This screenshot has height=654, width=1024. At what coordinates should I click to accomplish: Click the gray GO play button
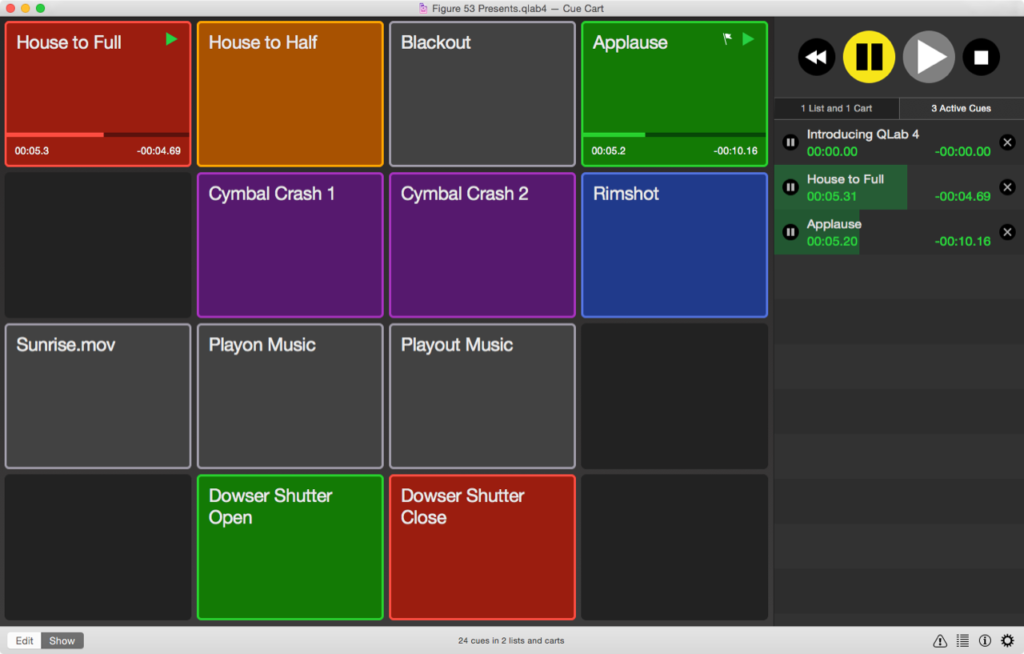pyautogui.click(x=929, y=57)
